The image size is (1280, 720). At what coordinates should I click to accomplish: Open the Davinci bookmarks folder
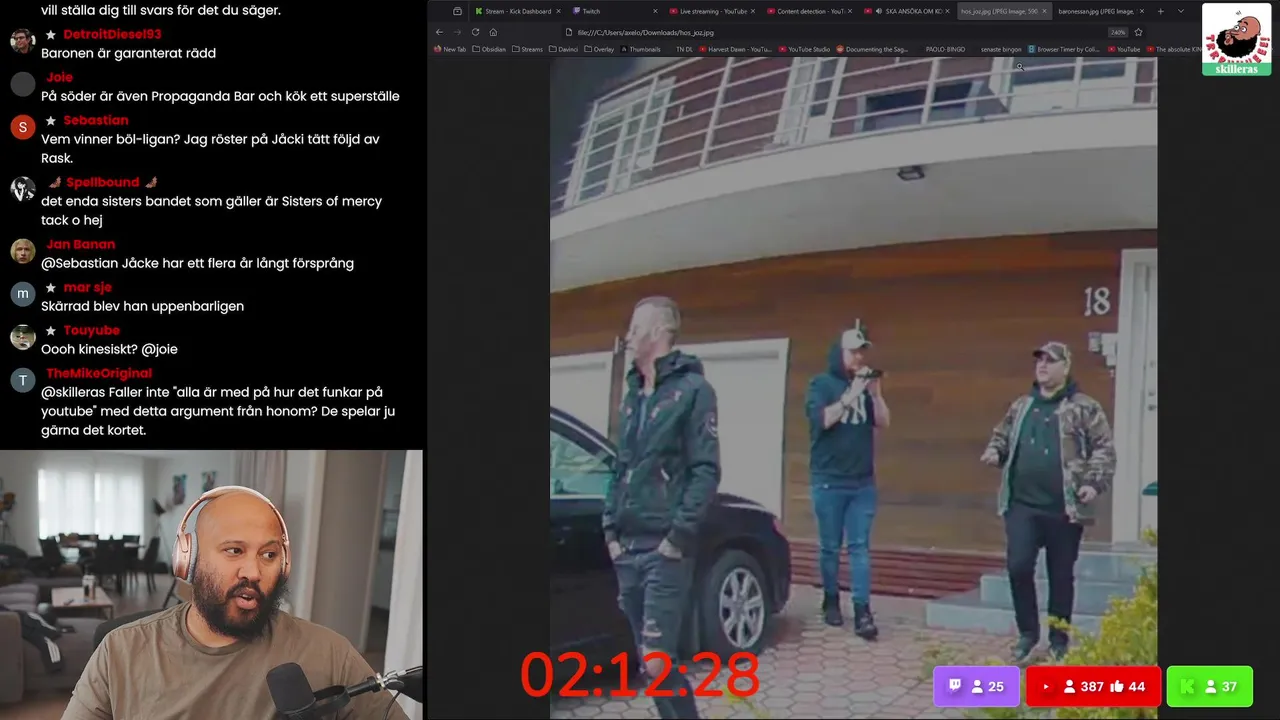click(x=564, y=49)
